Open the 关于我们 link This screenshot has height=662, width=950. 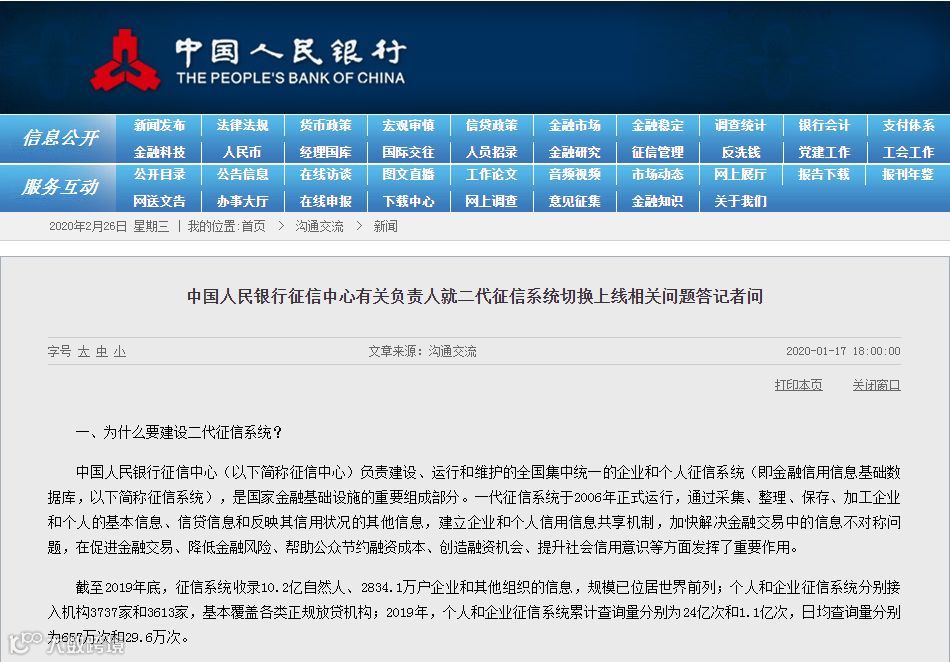click(x=740, y=201)
